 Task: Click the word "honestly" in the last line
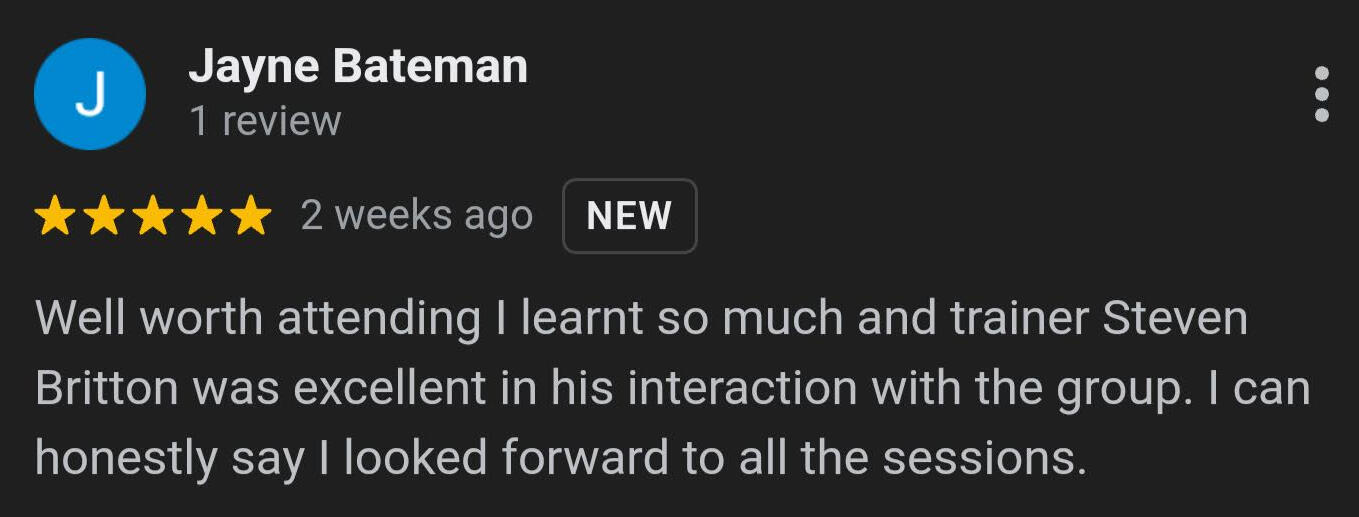(125, 459)
